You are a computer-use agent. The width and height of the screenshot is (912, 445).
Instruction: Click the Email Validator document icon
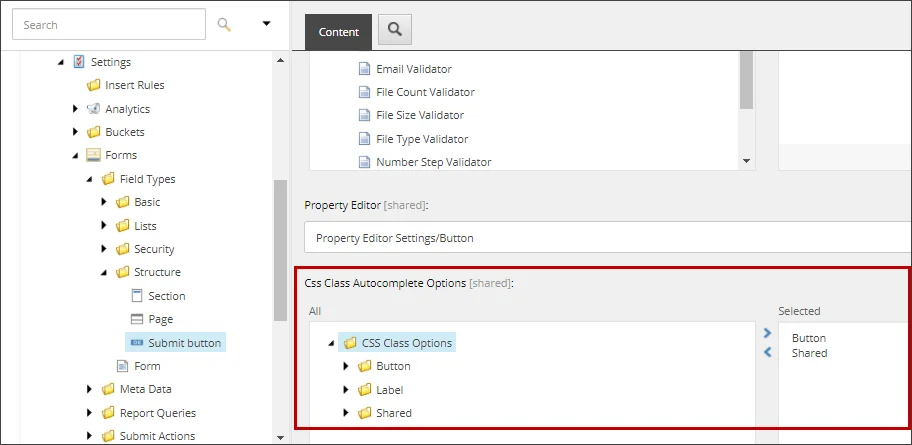click(364, 69)
